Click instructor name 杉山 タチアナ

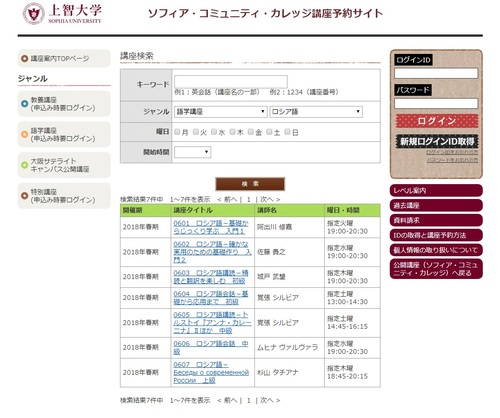click(x=278, y=372)
